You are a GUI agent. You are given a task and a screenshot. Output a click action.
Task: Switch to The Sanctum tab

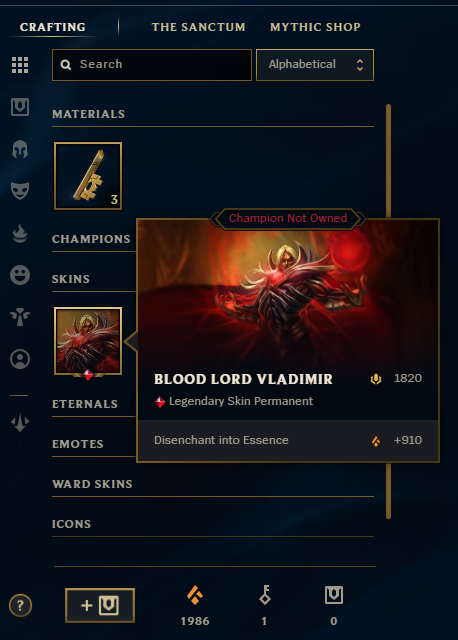pyautogui.click(x=198, y=27)
